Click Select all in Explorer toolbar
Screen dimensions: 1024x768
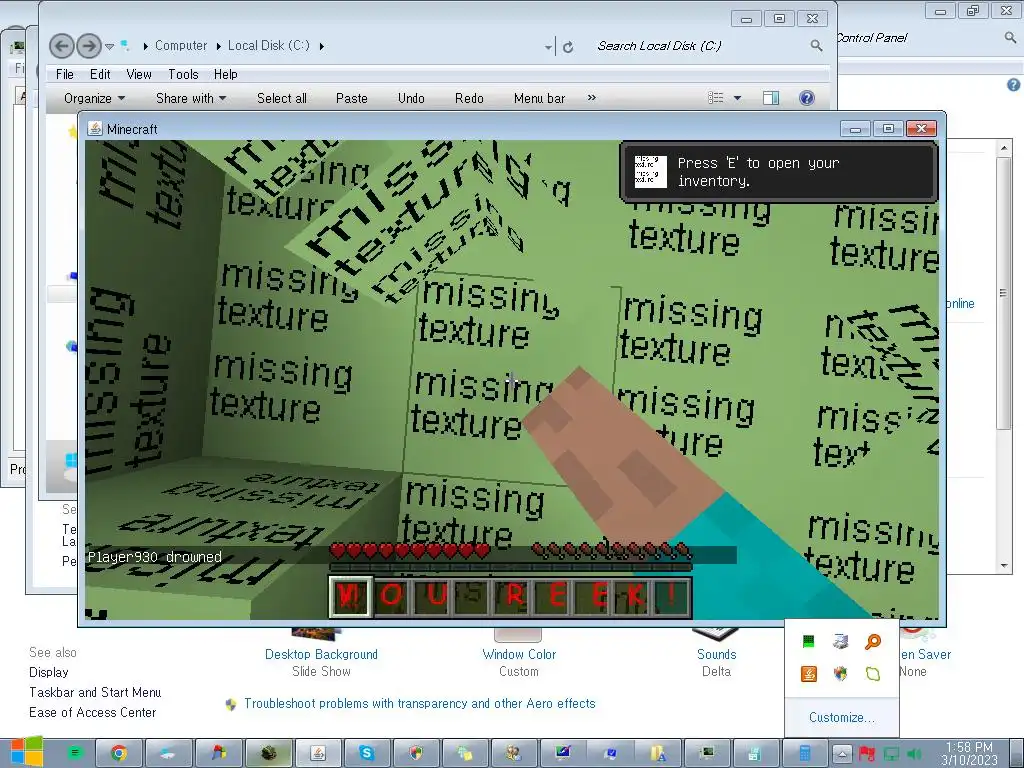281,99
